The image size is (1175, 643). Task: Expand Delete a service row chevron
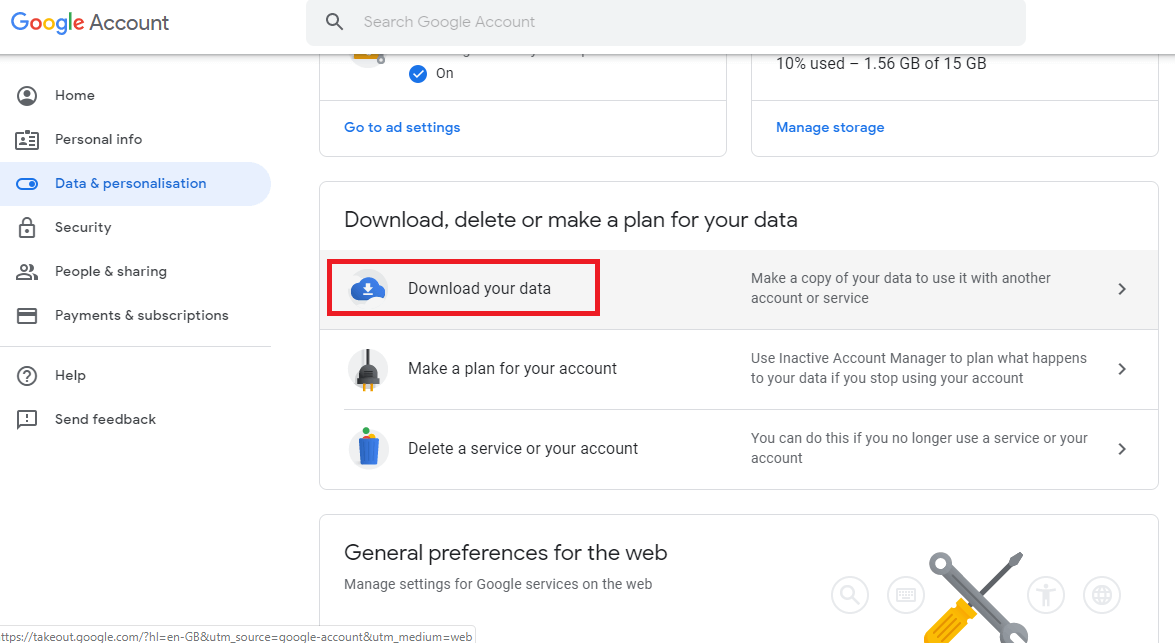pyautogui.click(x=1122, y=450)
